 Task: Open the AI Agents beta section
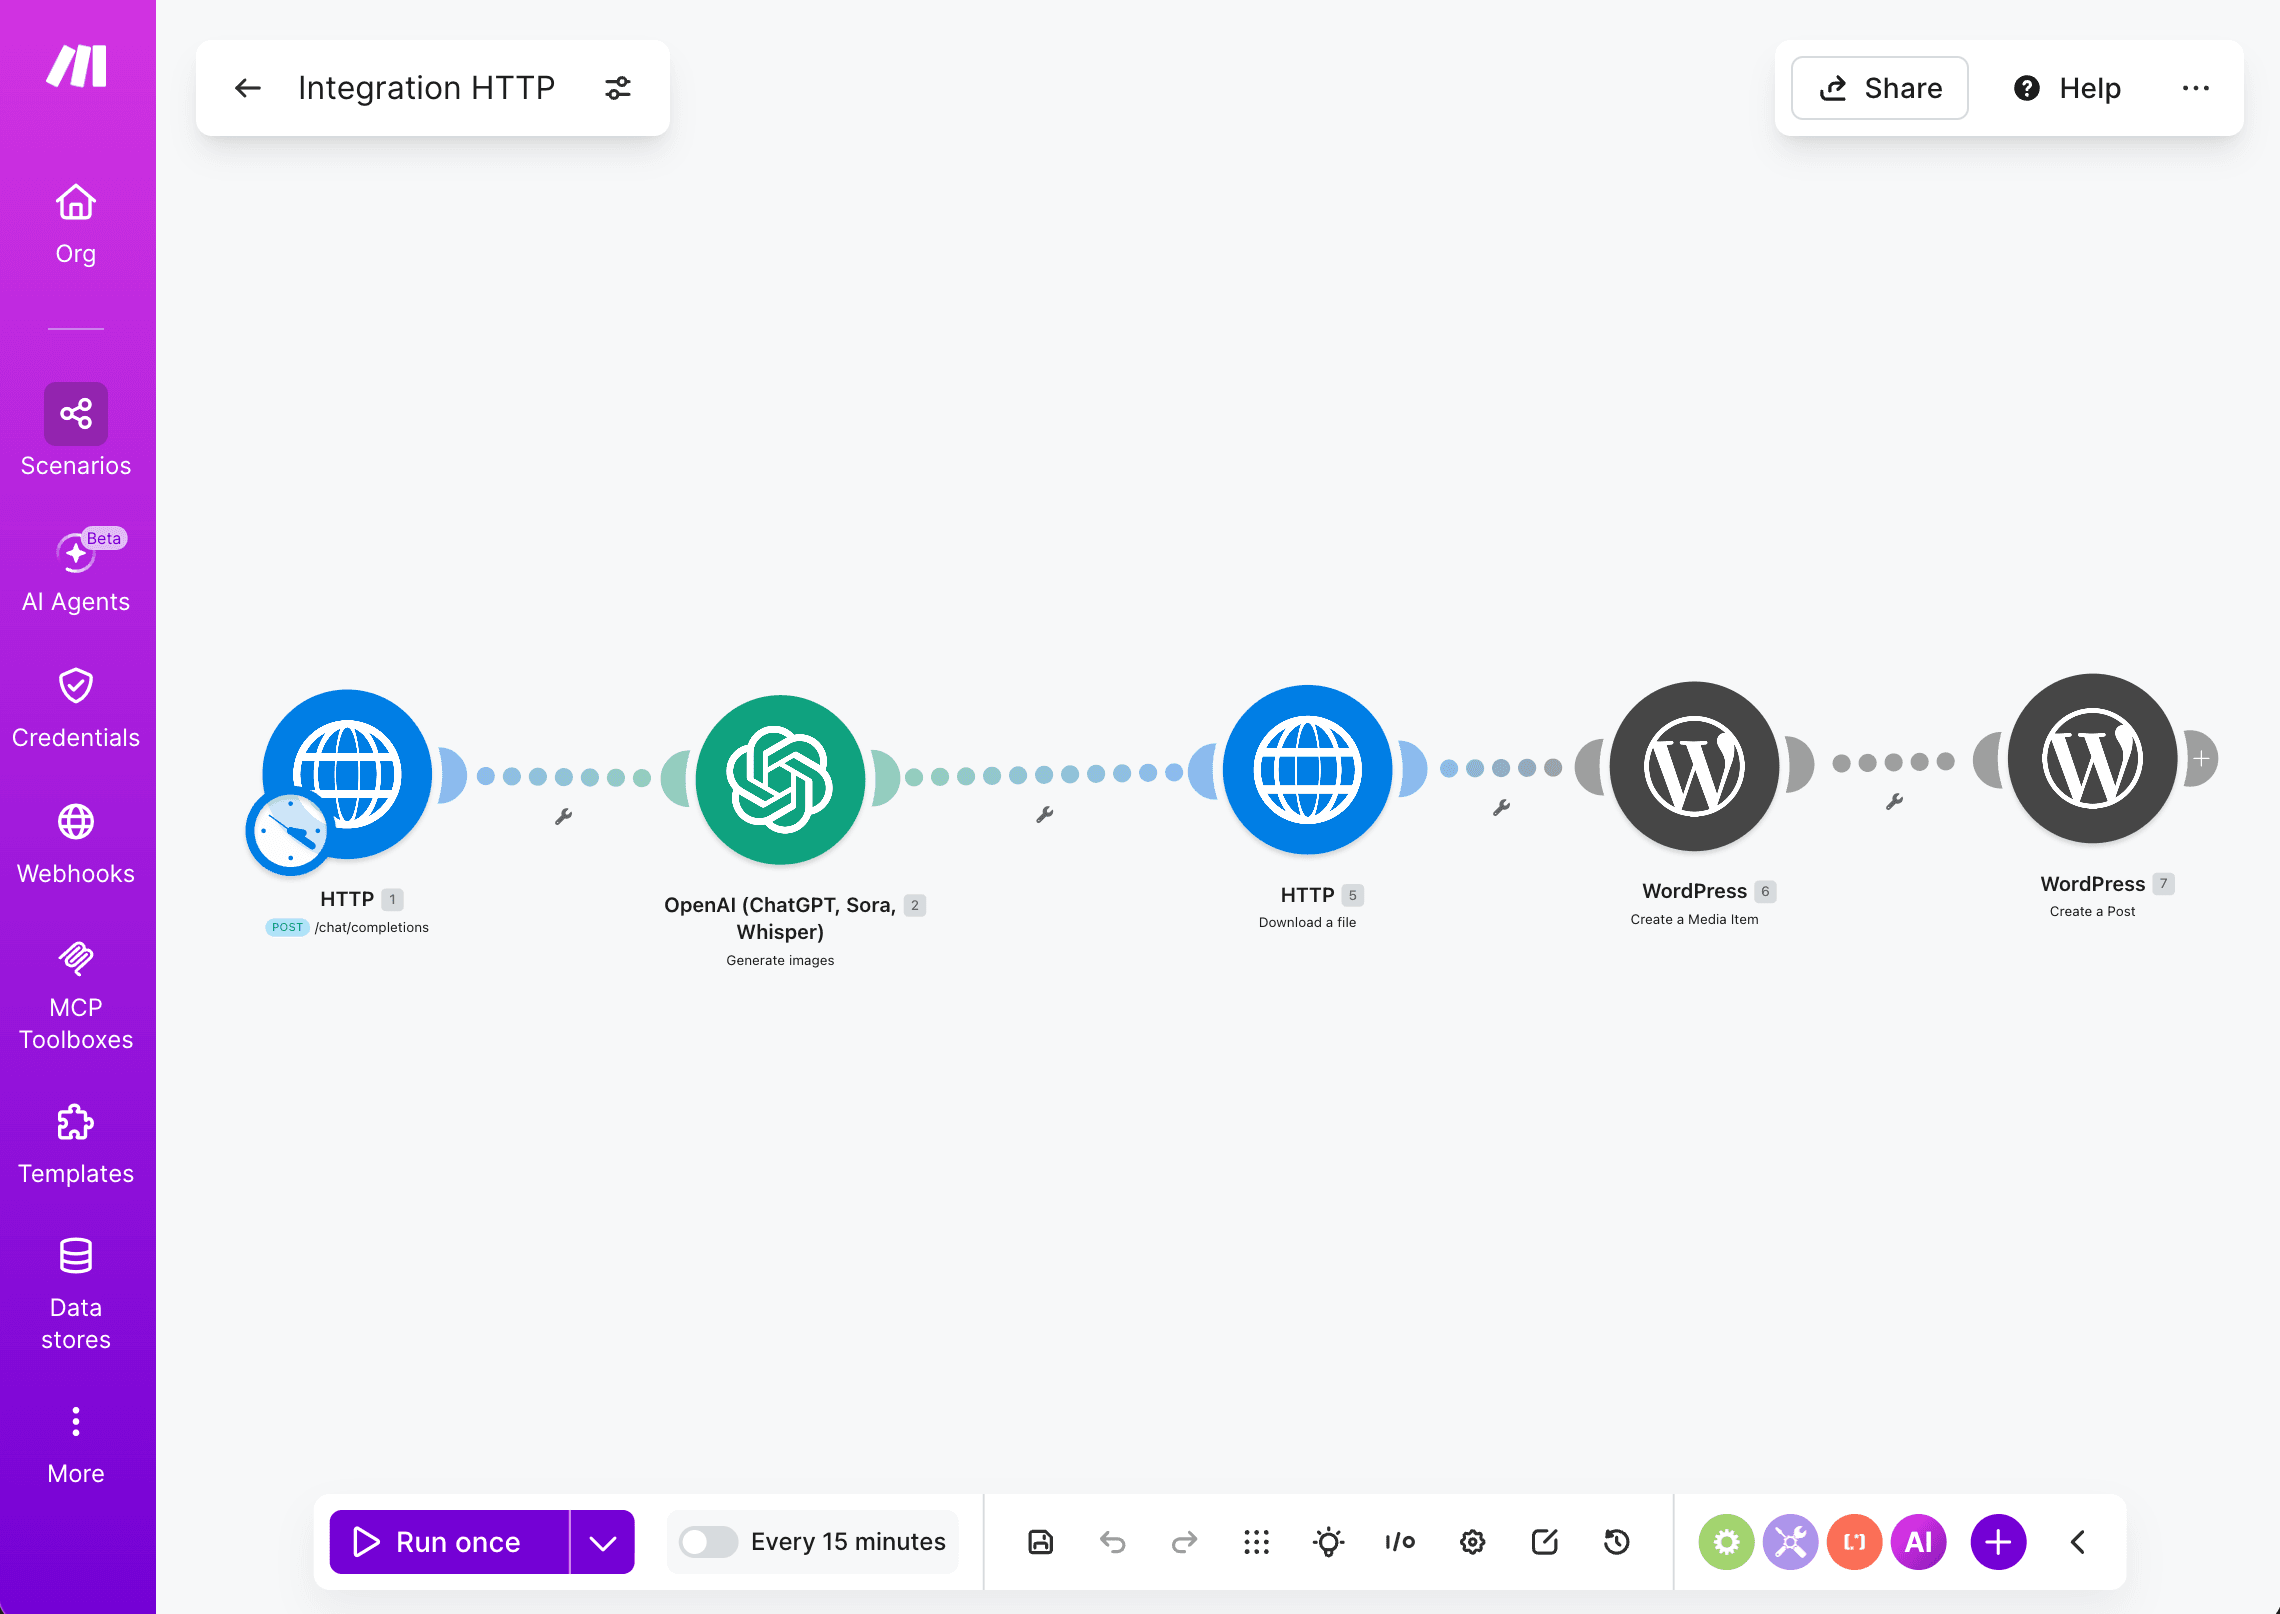click(x=76, y=571)
